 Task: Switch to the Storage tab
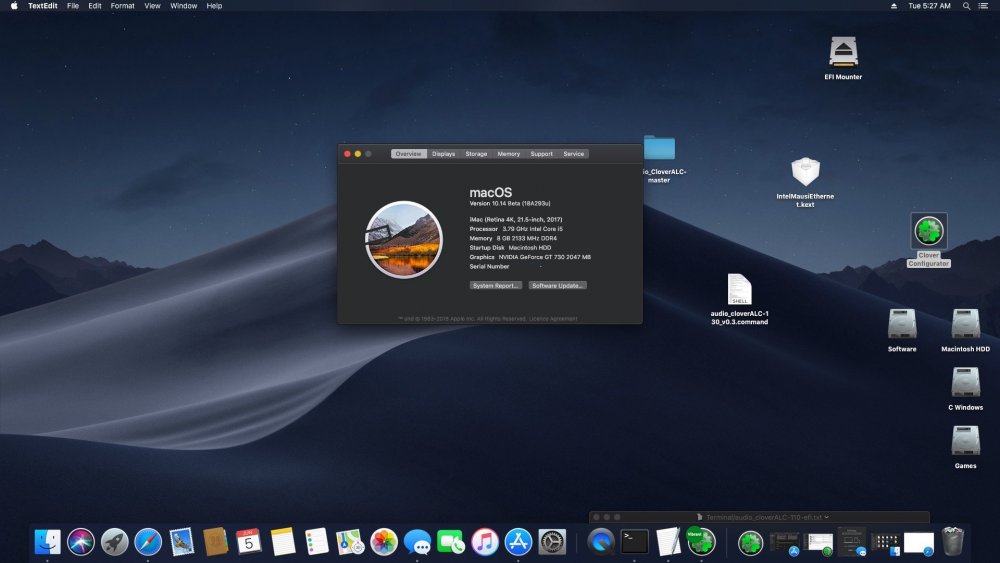point(476,154)
